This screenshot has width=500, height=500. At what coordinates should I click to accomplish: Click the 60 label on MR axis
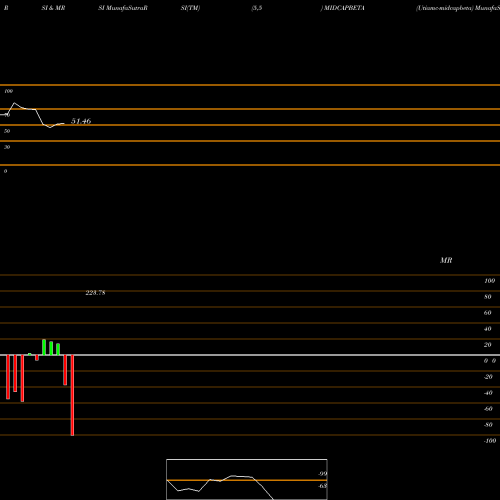[x=488, y=313]
